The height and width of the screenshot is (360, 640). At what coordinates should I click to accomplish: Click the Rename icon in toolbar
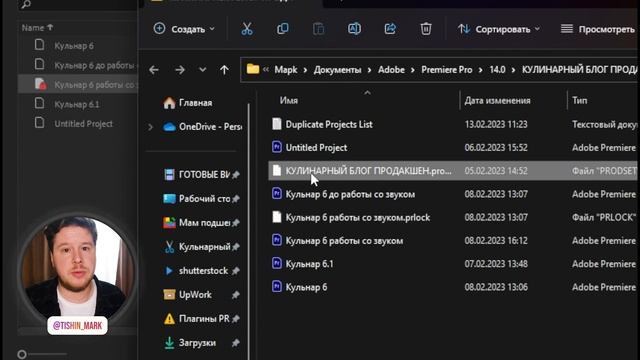[354, 29]
